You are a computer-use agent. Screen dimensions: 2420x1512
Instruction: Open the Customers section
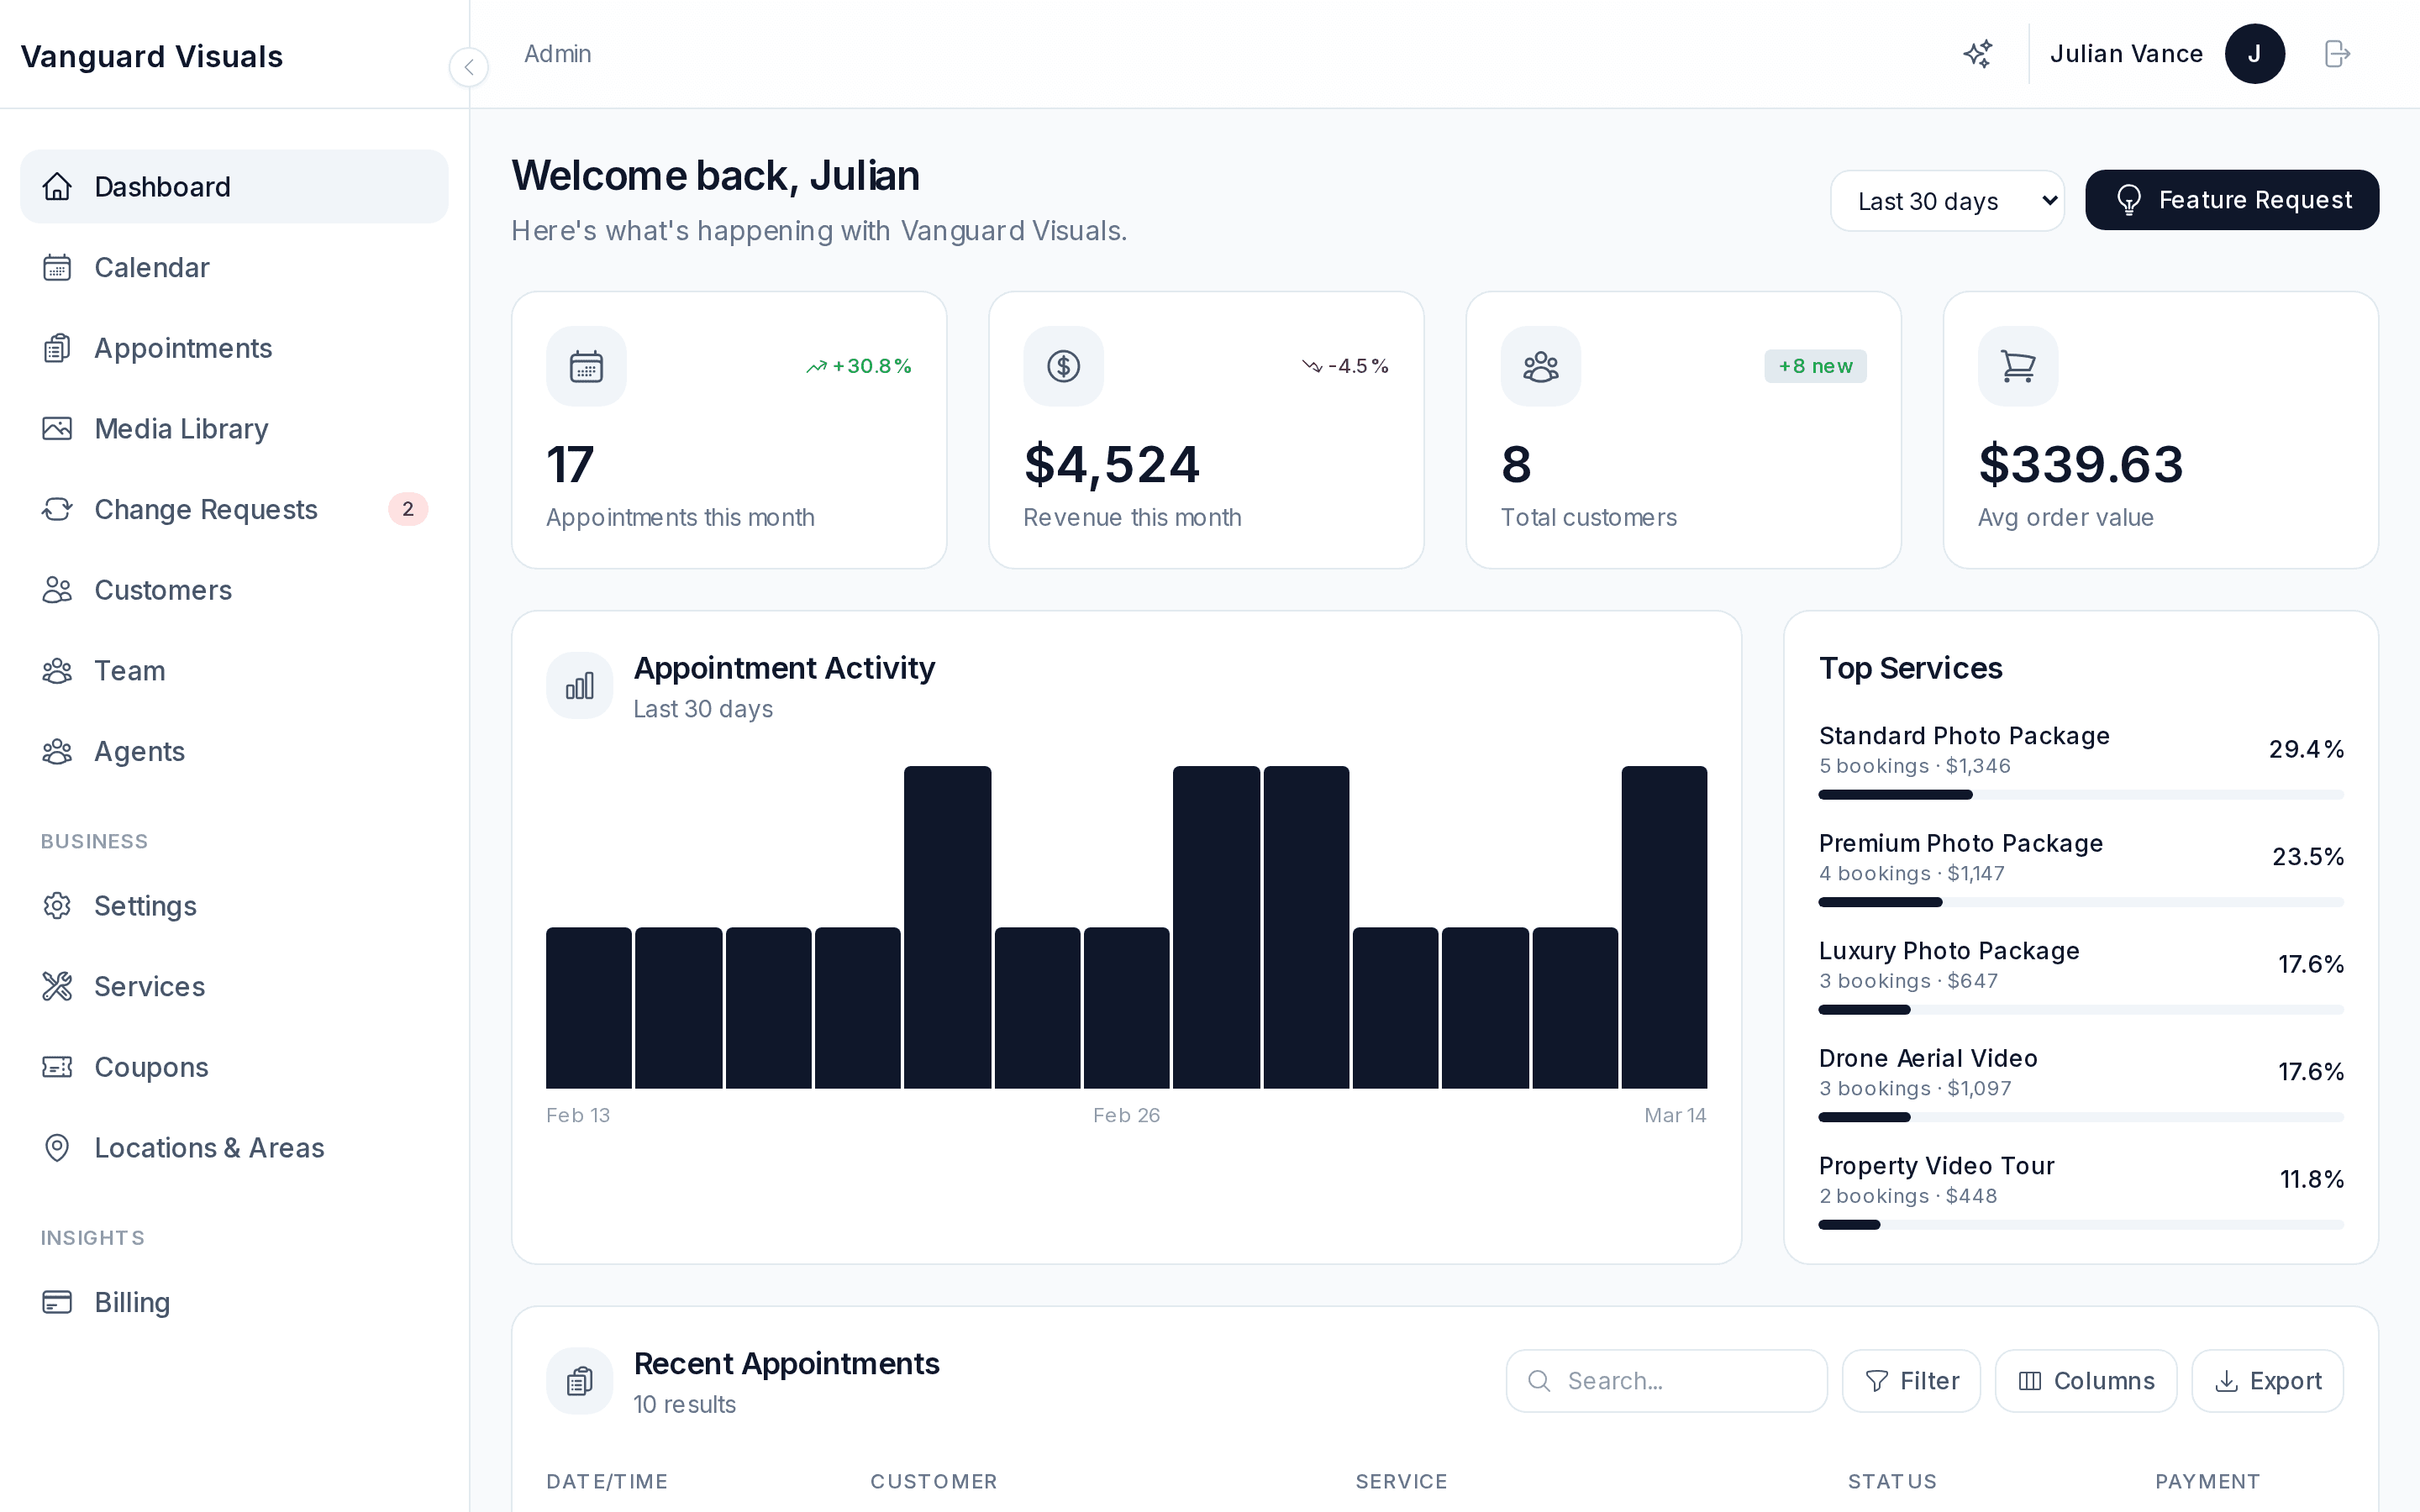coord(162,590)
